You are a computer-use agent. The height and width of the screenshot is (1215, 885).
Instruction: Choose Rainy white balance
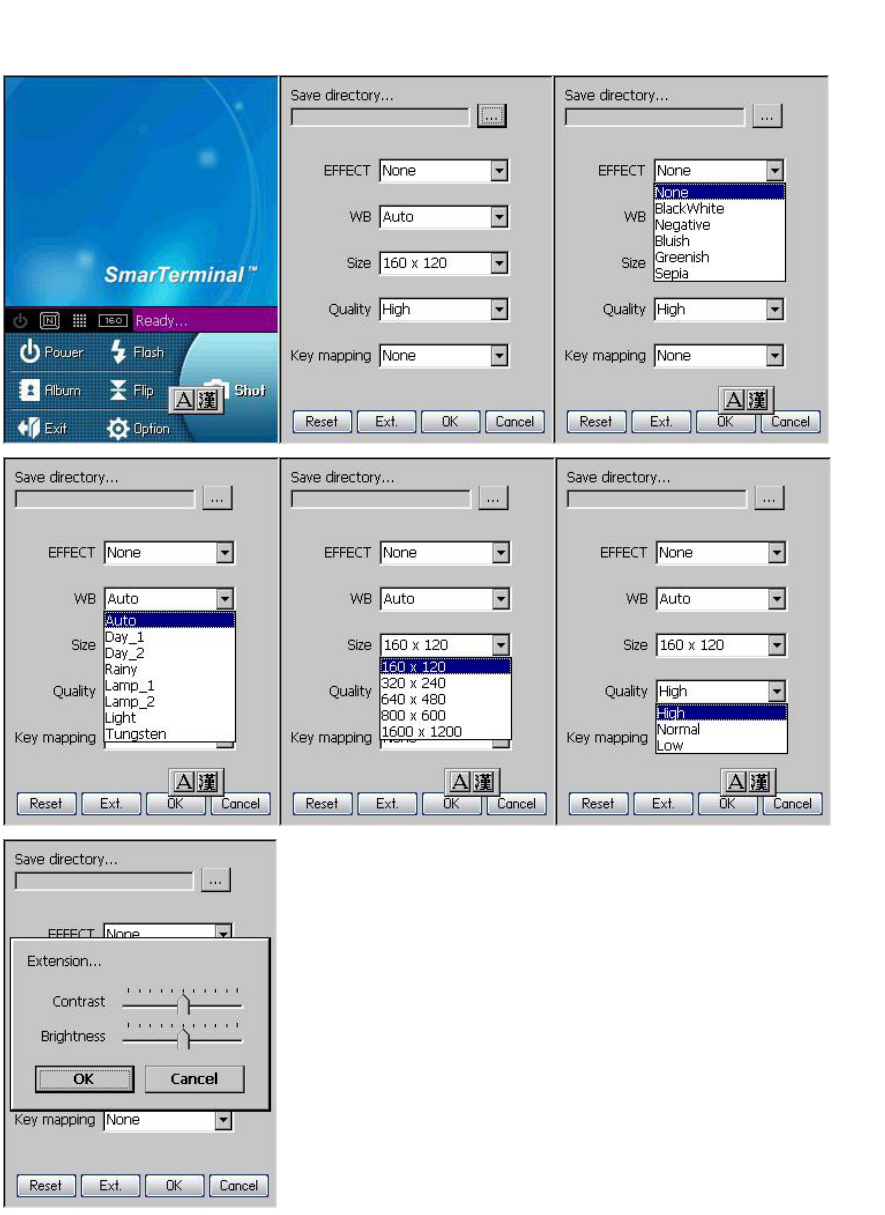point(169,669)
